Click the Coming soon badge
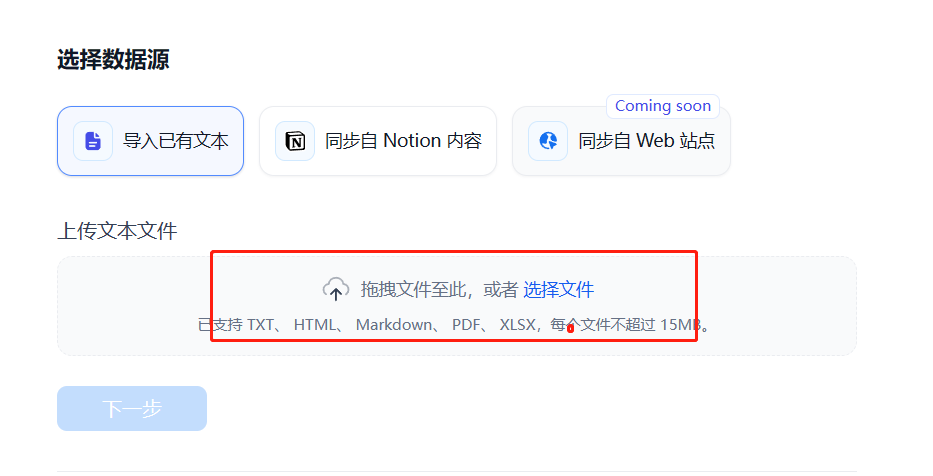 point(663,106)
